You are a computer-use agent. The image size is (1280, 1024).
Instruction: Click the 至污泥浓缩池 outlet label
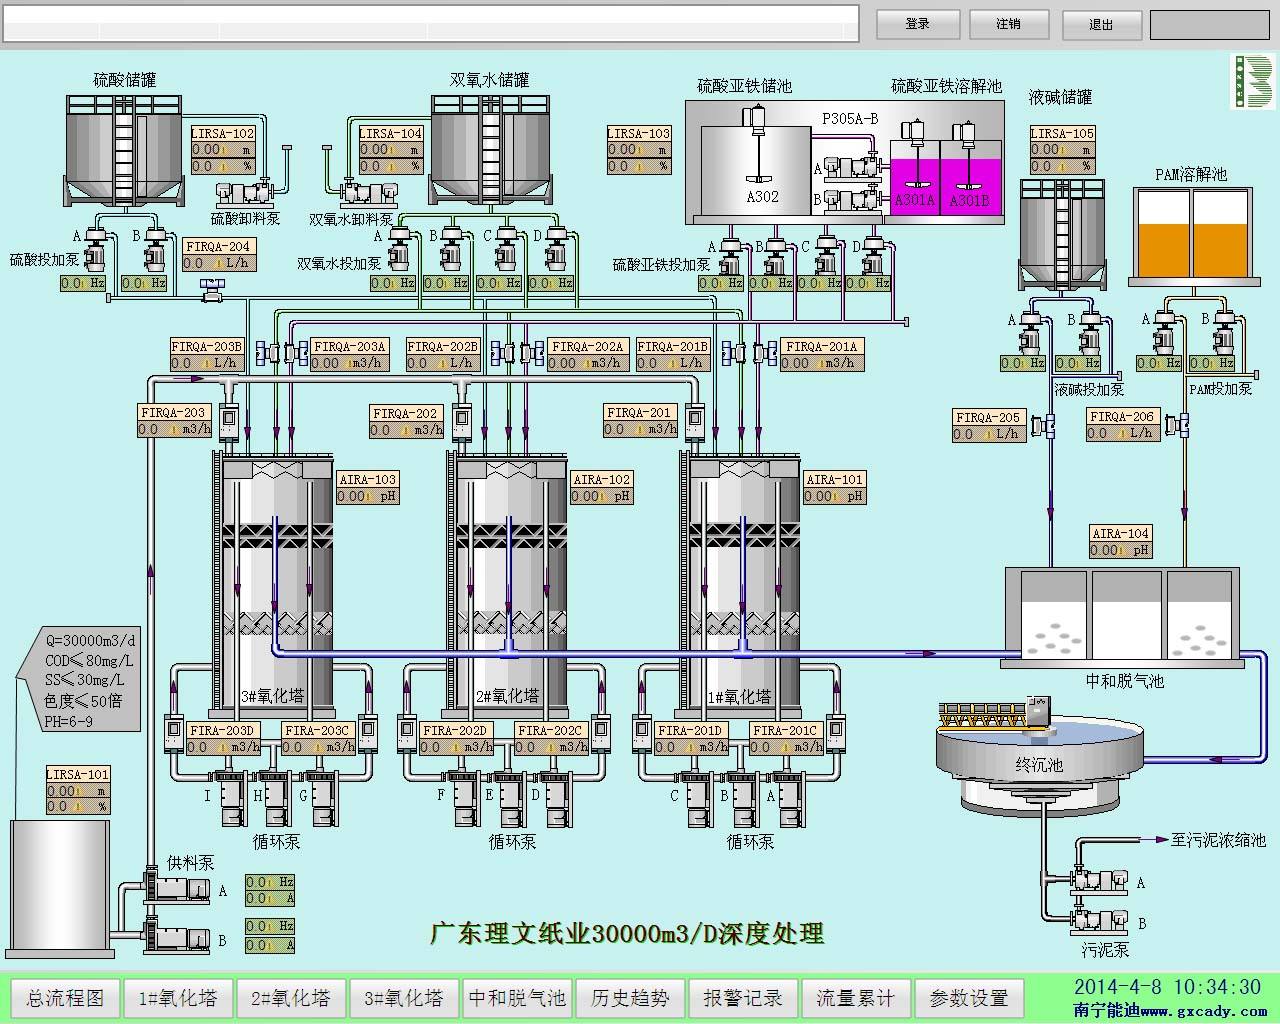(1218, 840)
